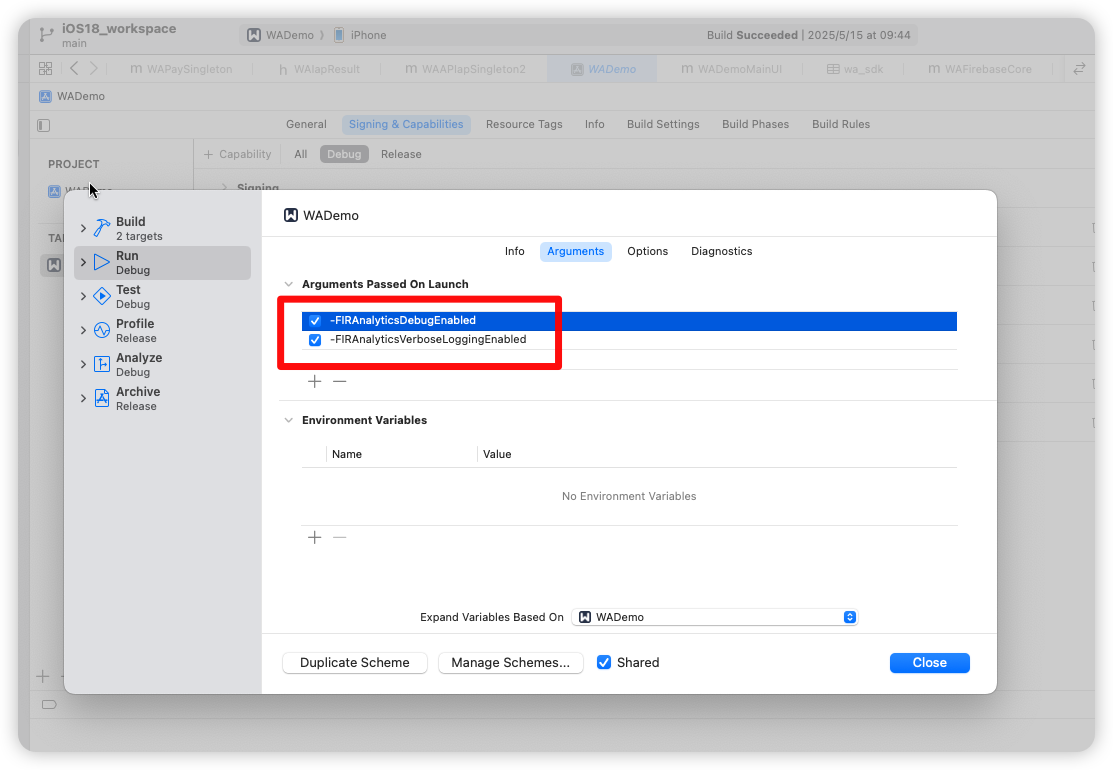The height and width of the screenshot is (770, 1113).
Task: Open the wa_sdk editor tab
Action: click(855, 69)
